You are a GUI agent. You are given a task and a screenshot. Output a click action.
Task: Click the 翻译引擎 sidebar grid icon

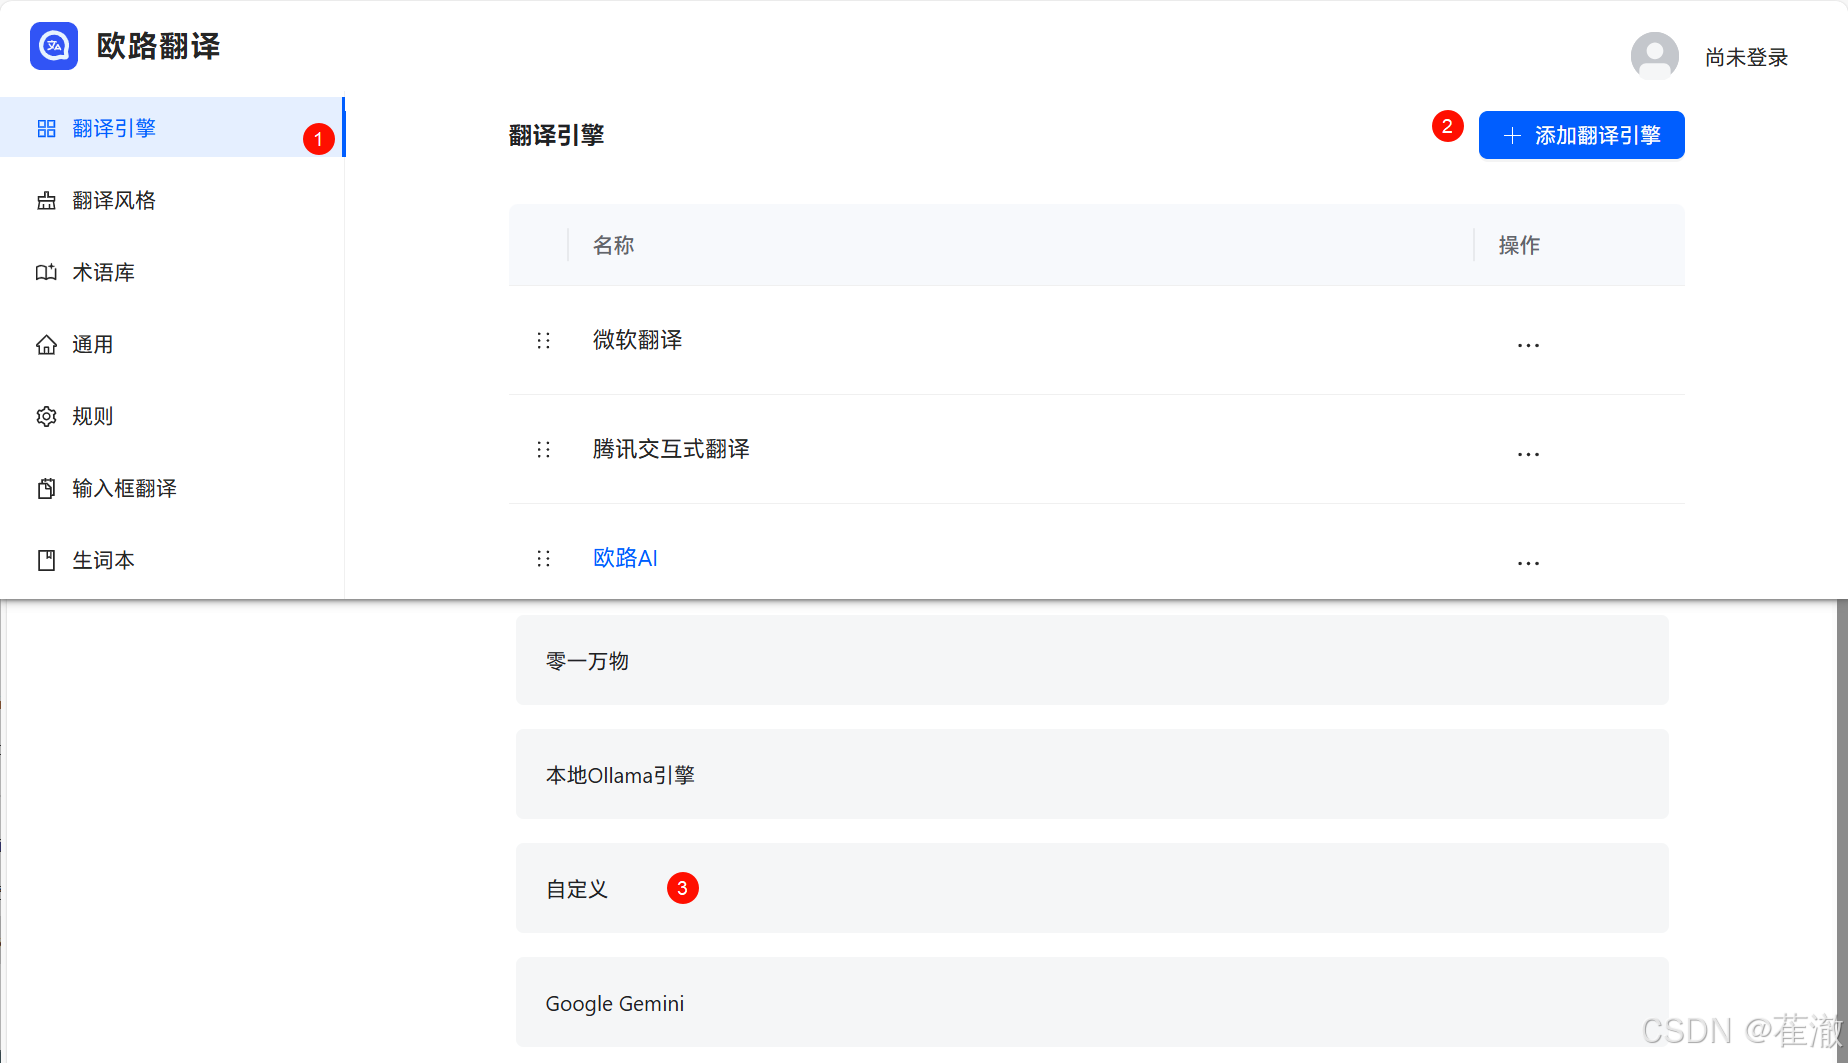click(46, 128)
